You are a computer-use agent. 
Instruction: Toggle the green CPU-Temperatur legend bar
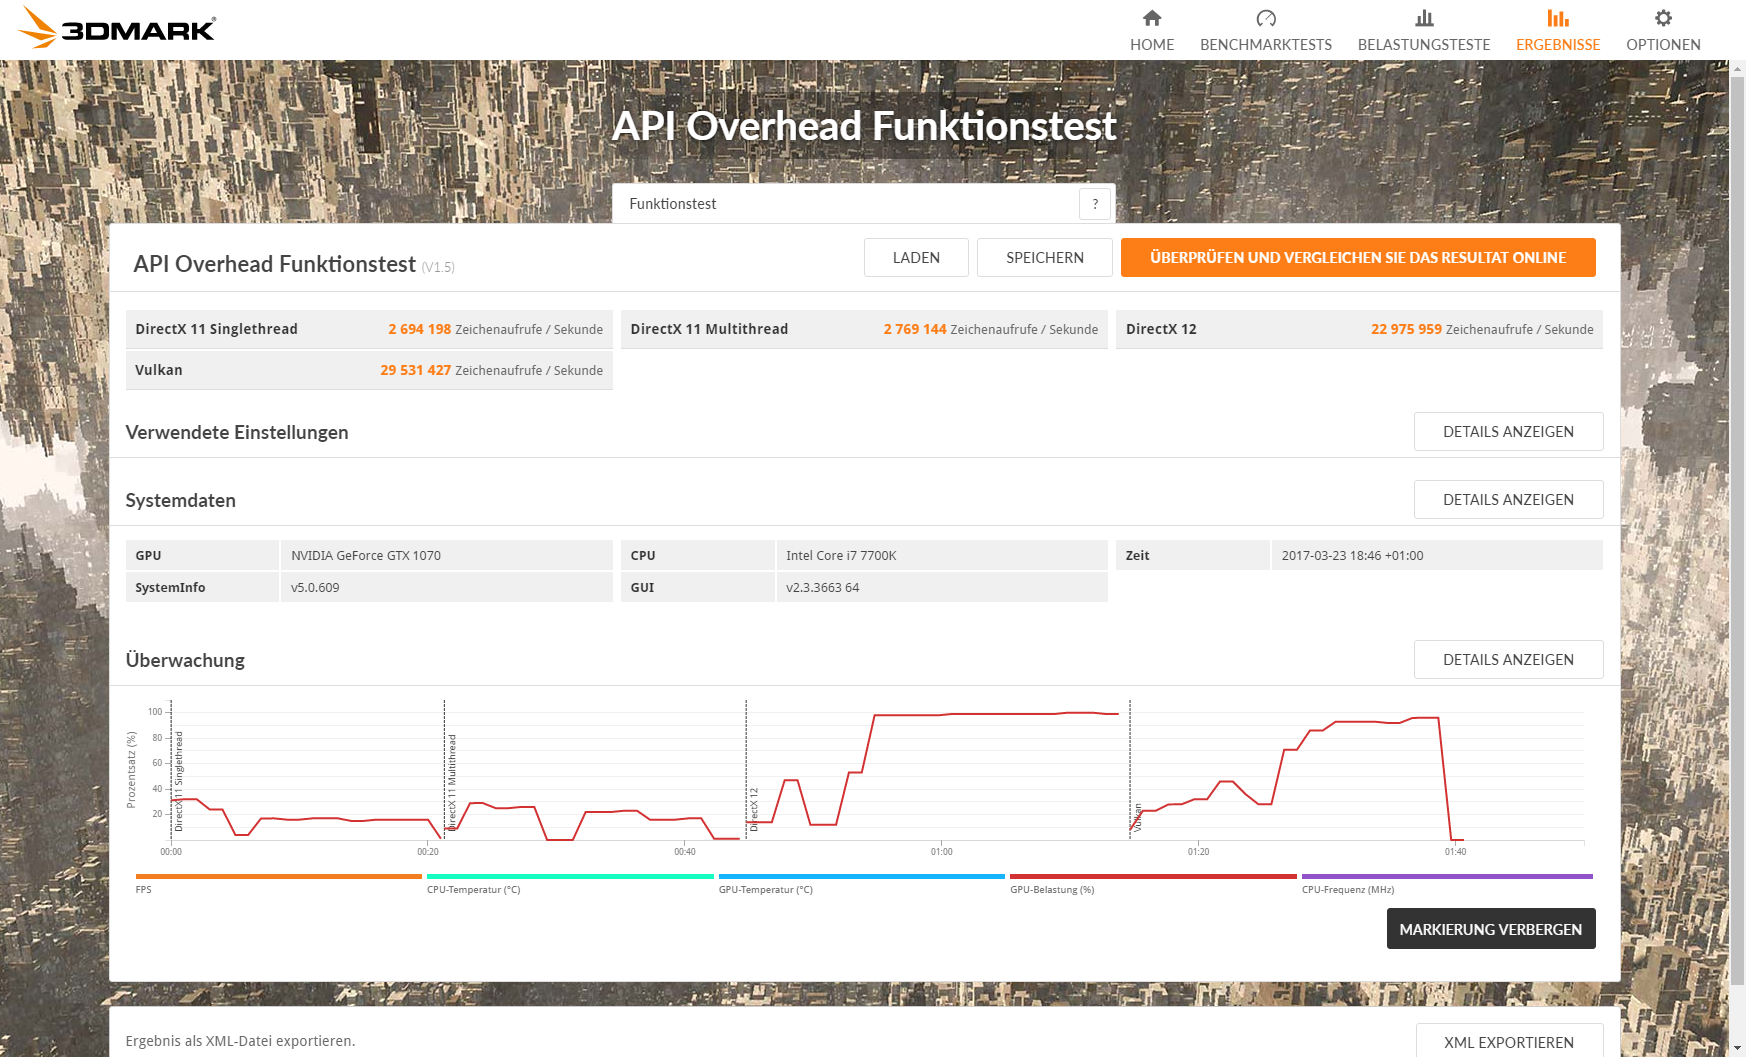pos(570,876)
